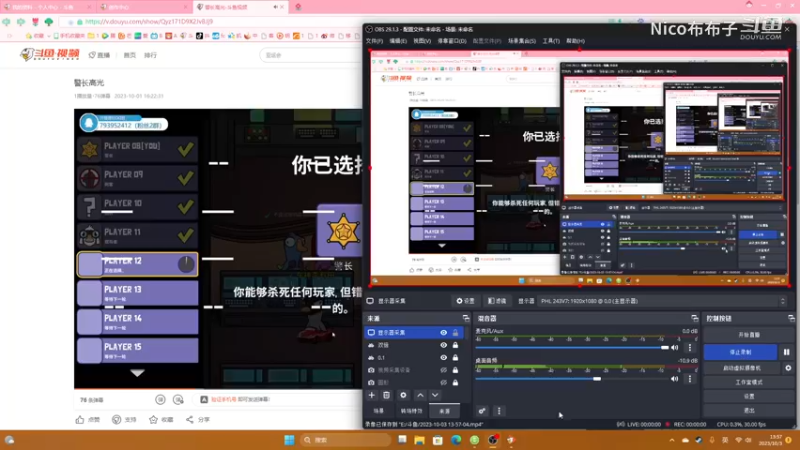The image size is (800, 450).
Task: Open the 排行 ranking link
Action: click(x=151, y=55)
